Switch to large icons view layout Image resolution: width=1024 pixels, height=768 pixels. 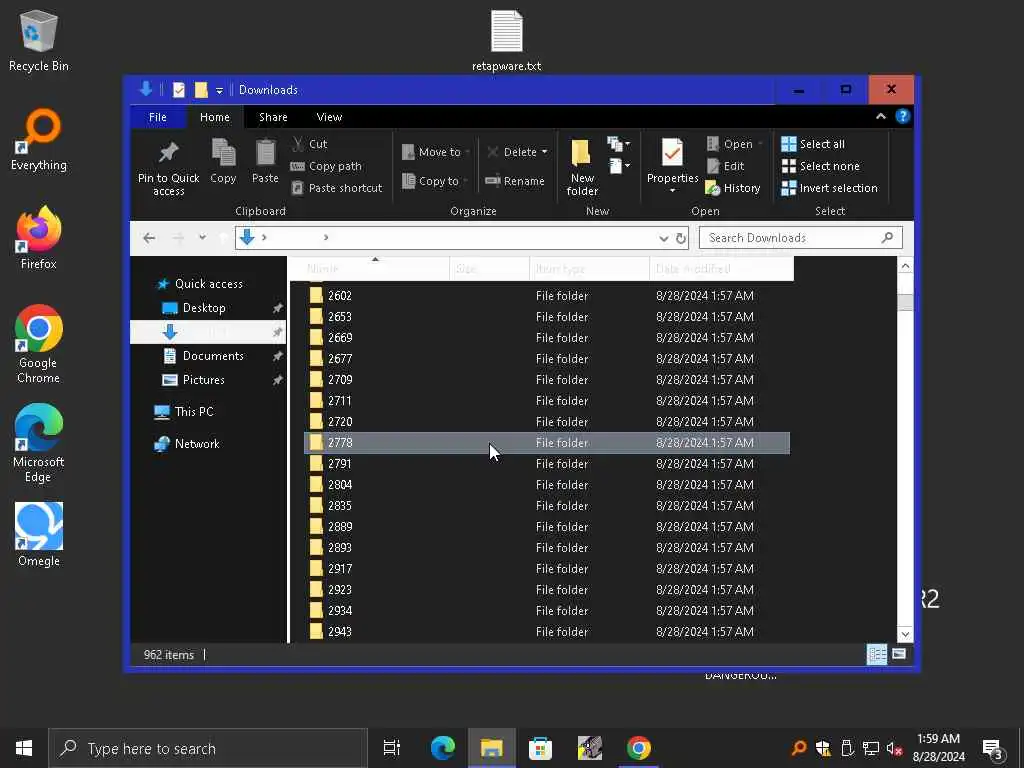pyautogui.click(x=899, y=654)
